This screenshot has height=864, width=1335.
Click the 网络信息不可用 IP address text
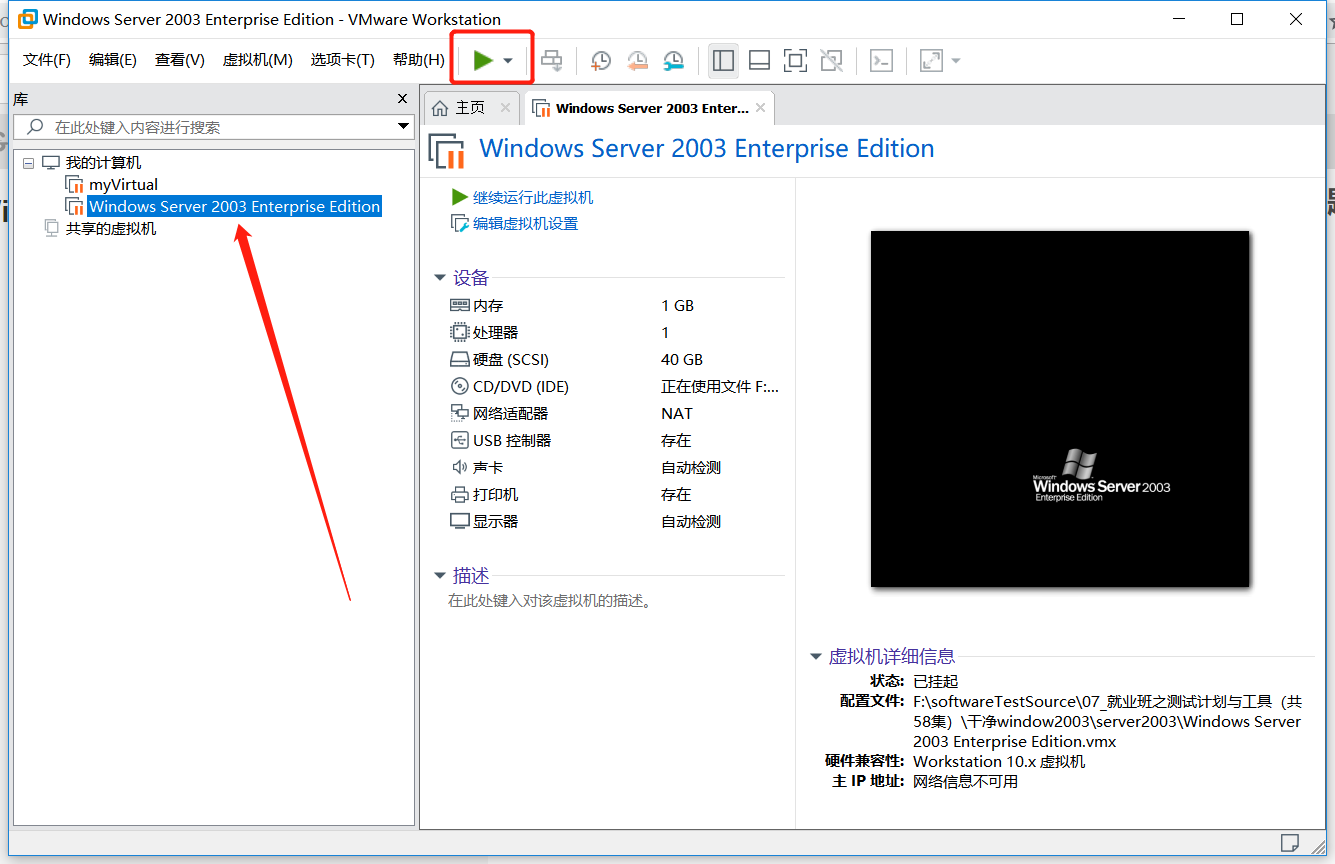pos(965,781)
